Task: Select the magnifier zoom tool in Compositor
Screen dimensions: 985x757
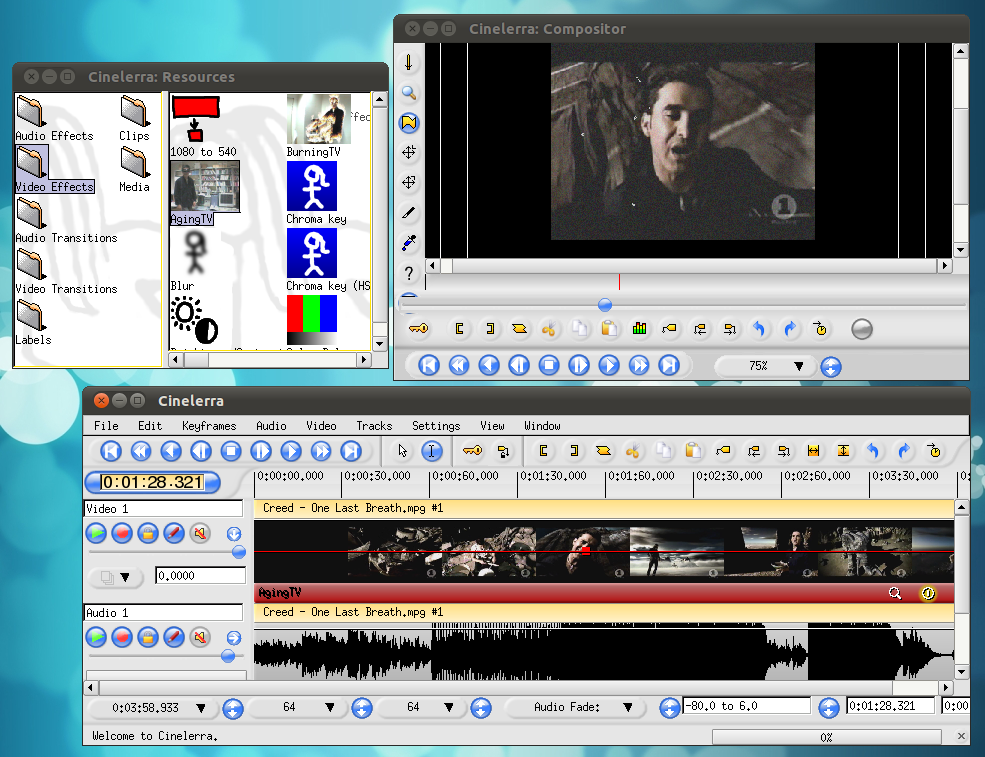Action: click(408, 93)
